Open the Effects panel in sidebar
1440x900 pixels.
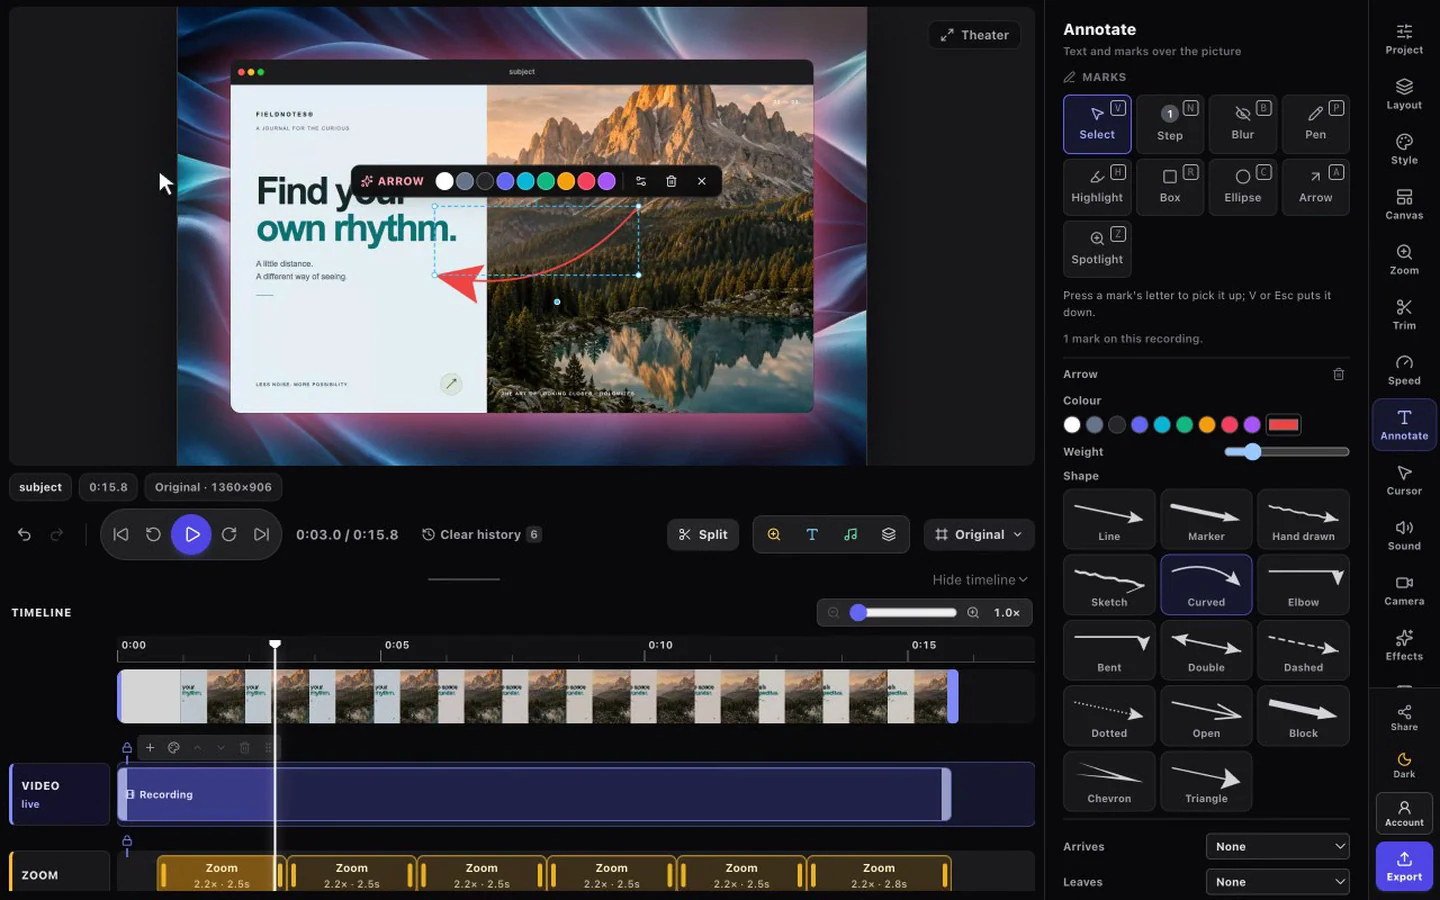[1404, 645]
